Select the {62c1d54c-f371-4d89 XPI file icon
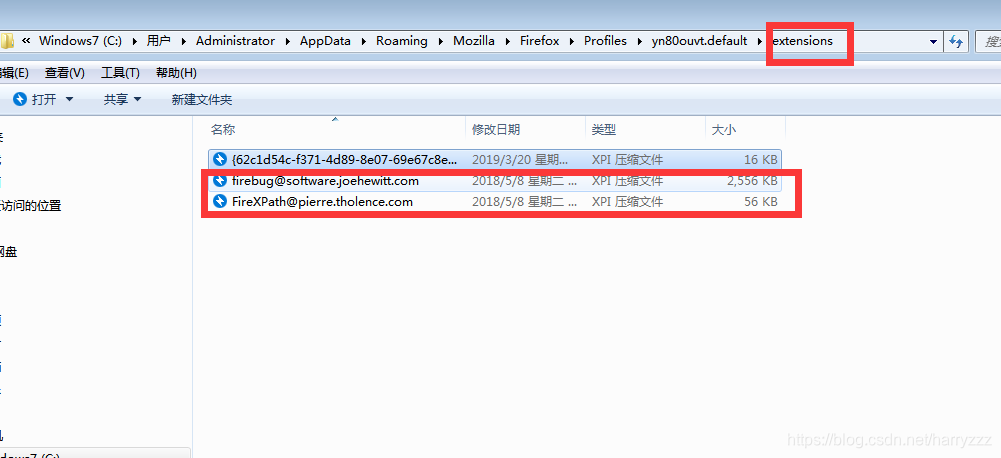The image size is (1001, 458). point(220,159)
